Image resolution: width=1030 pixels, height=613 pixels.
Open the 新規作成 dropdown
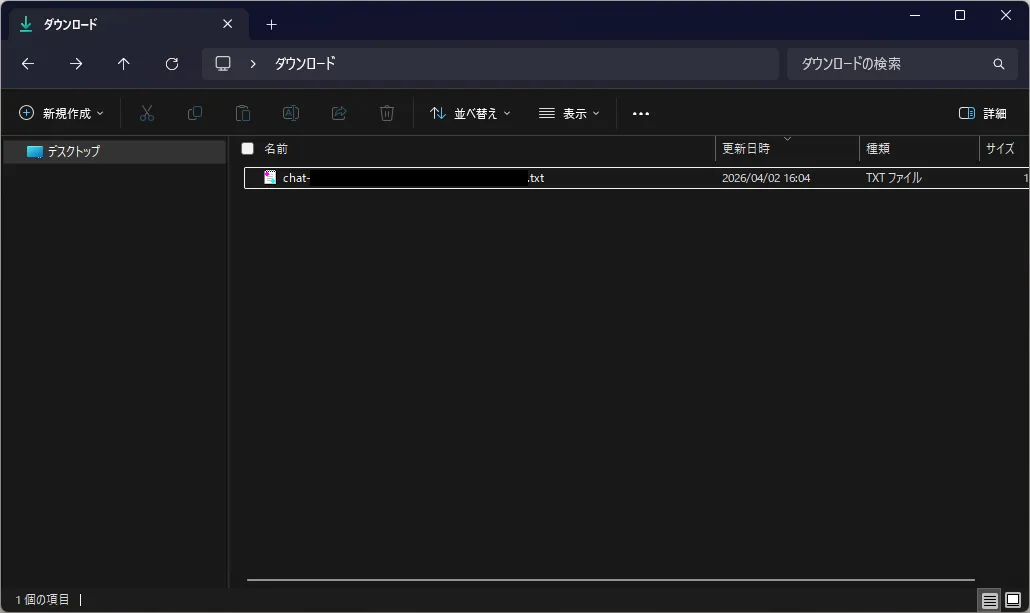pos(61,114)
